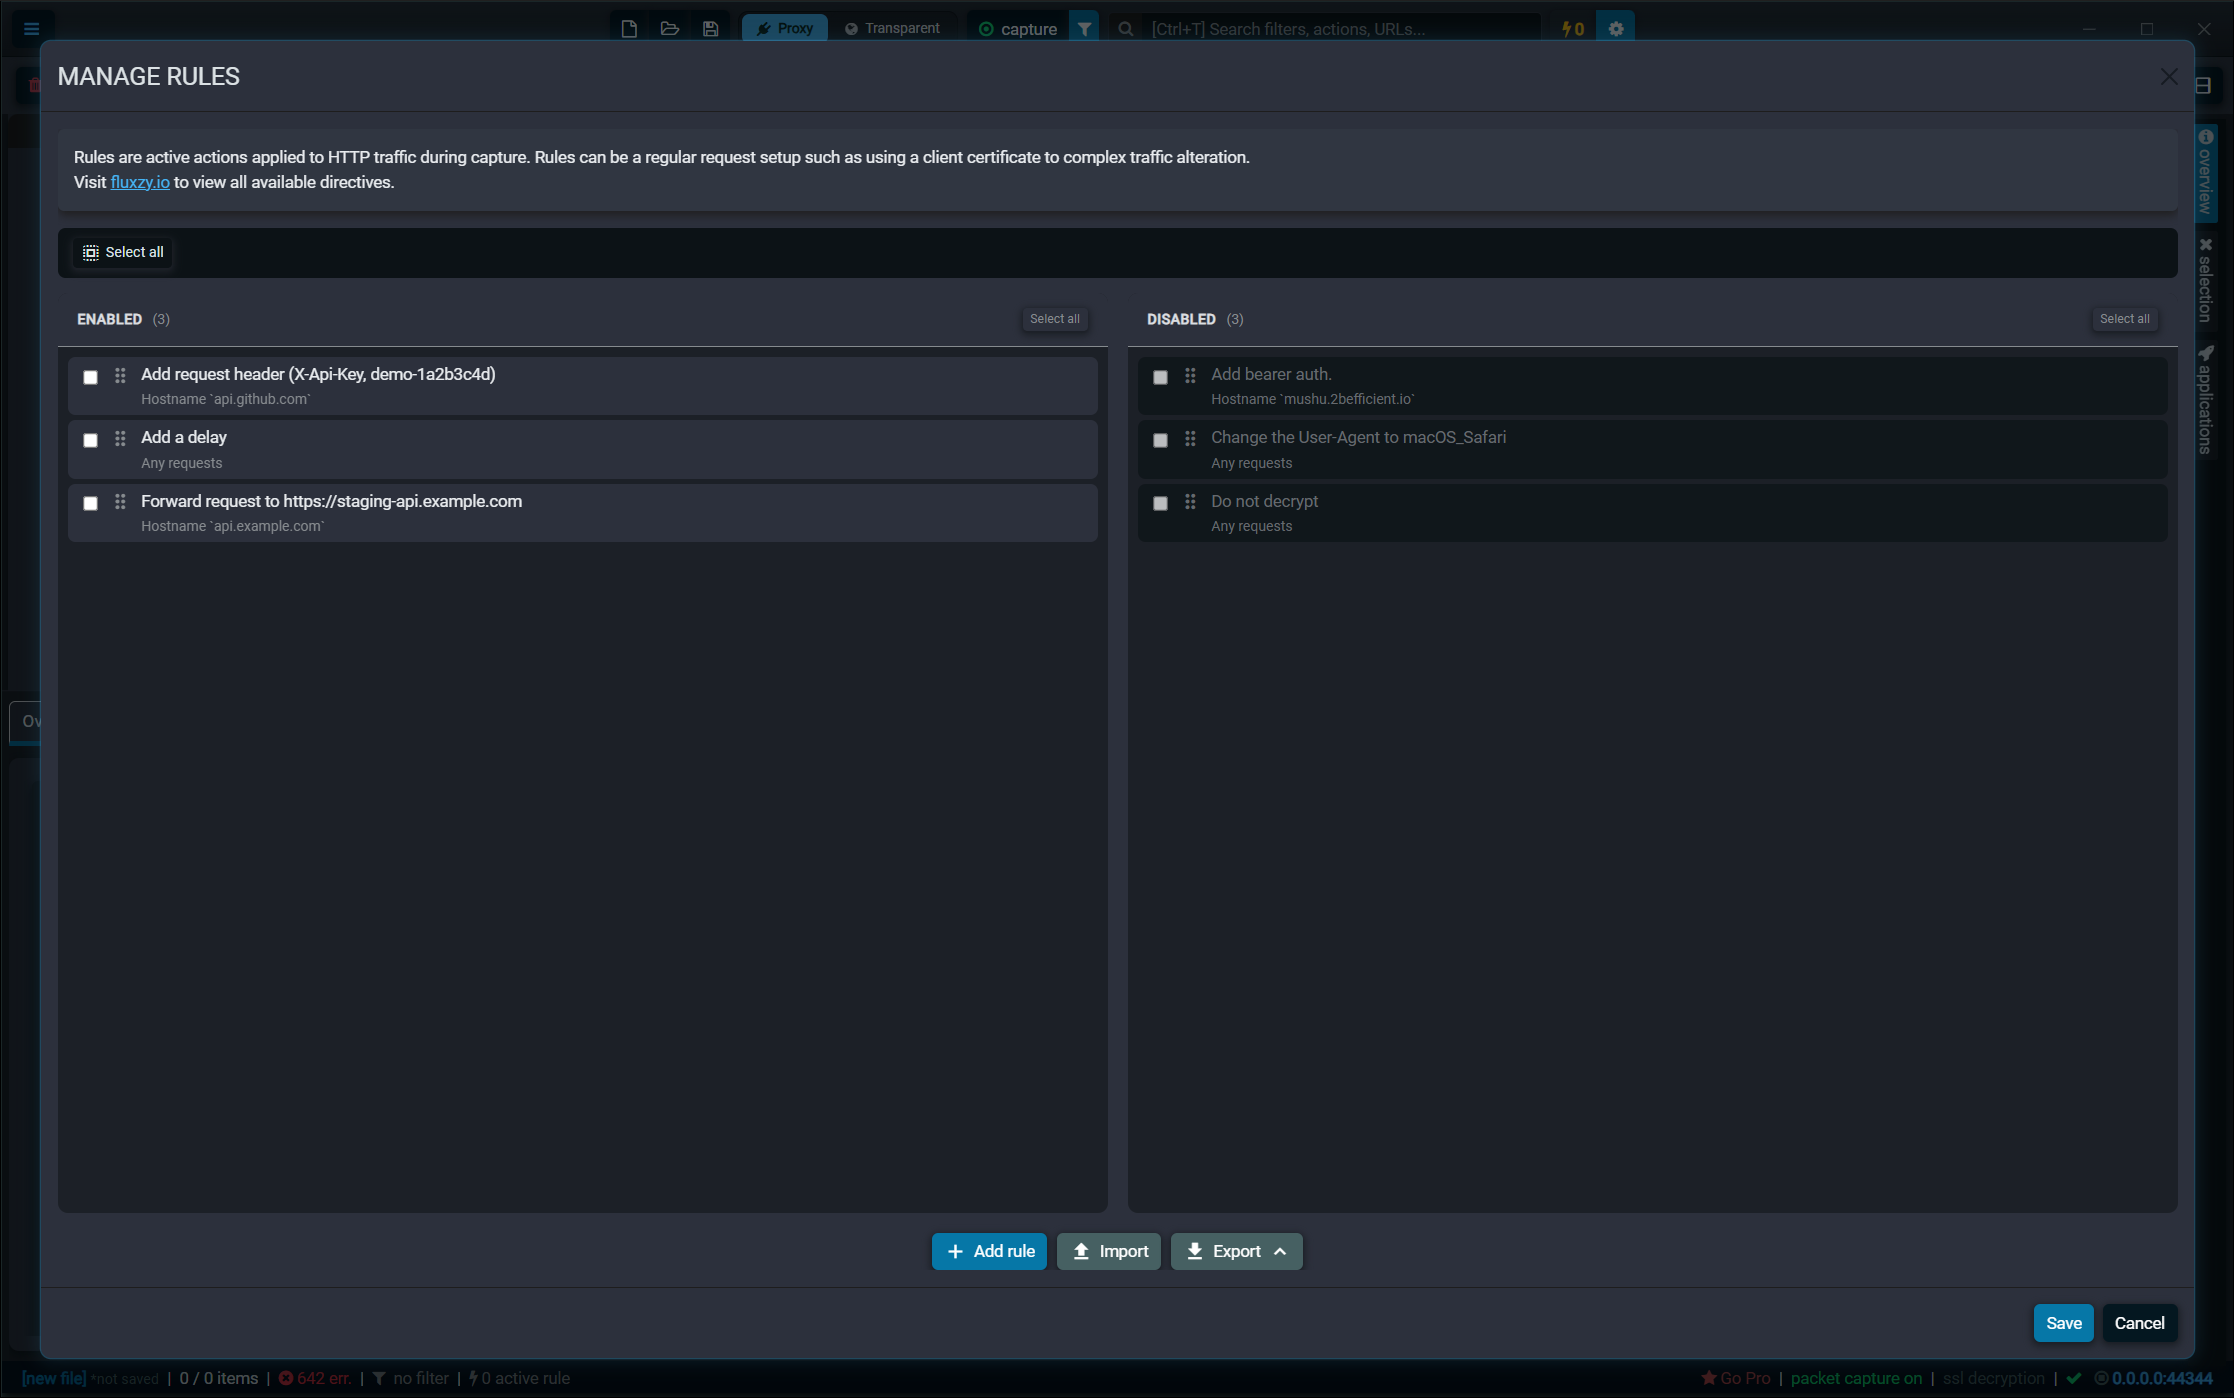Viewport: 2234px width, 1398px height.
Task: Click the no filter status entry
Action: point(411,1378)
